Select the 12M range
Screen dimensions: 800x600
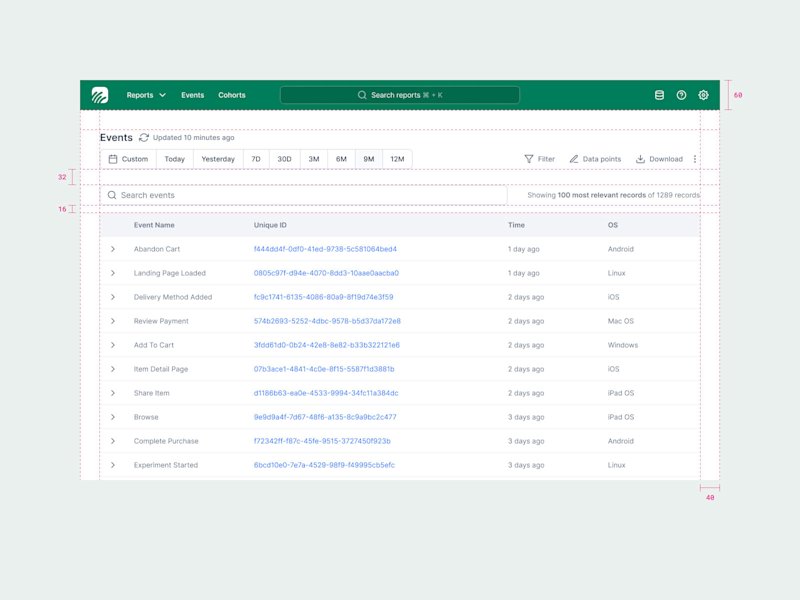(397, 159)
